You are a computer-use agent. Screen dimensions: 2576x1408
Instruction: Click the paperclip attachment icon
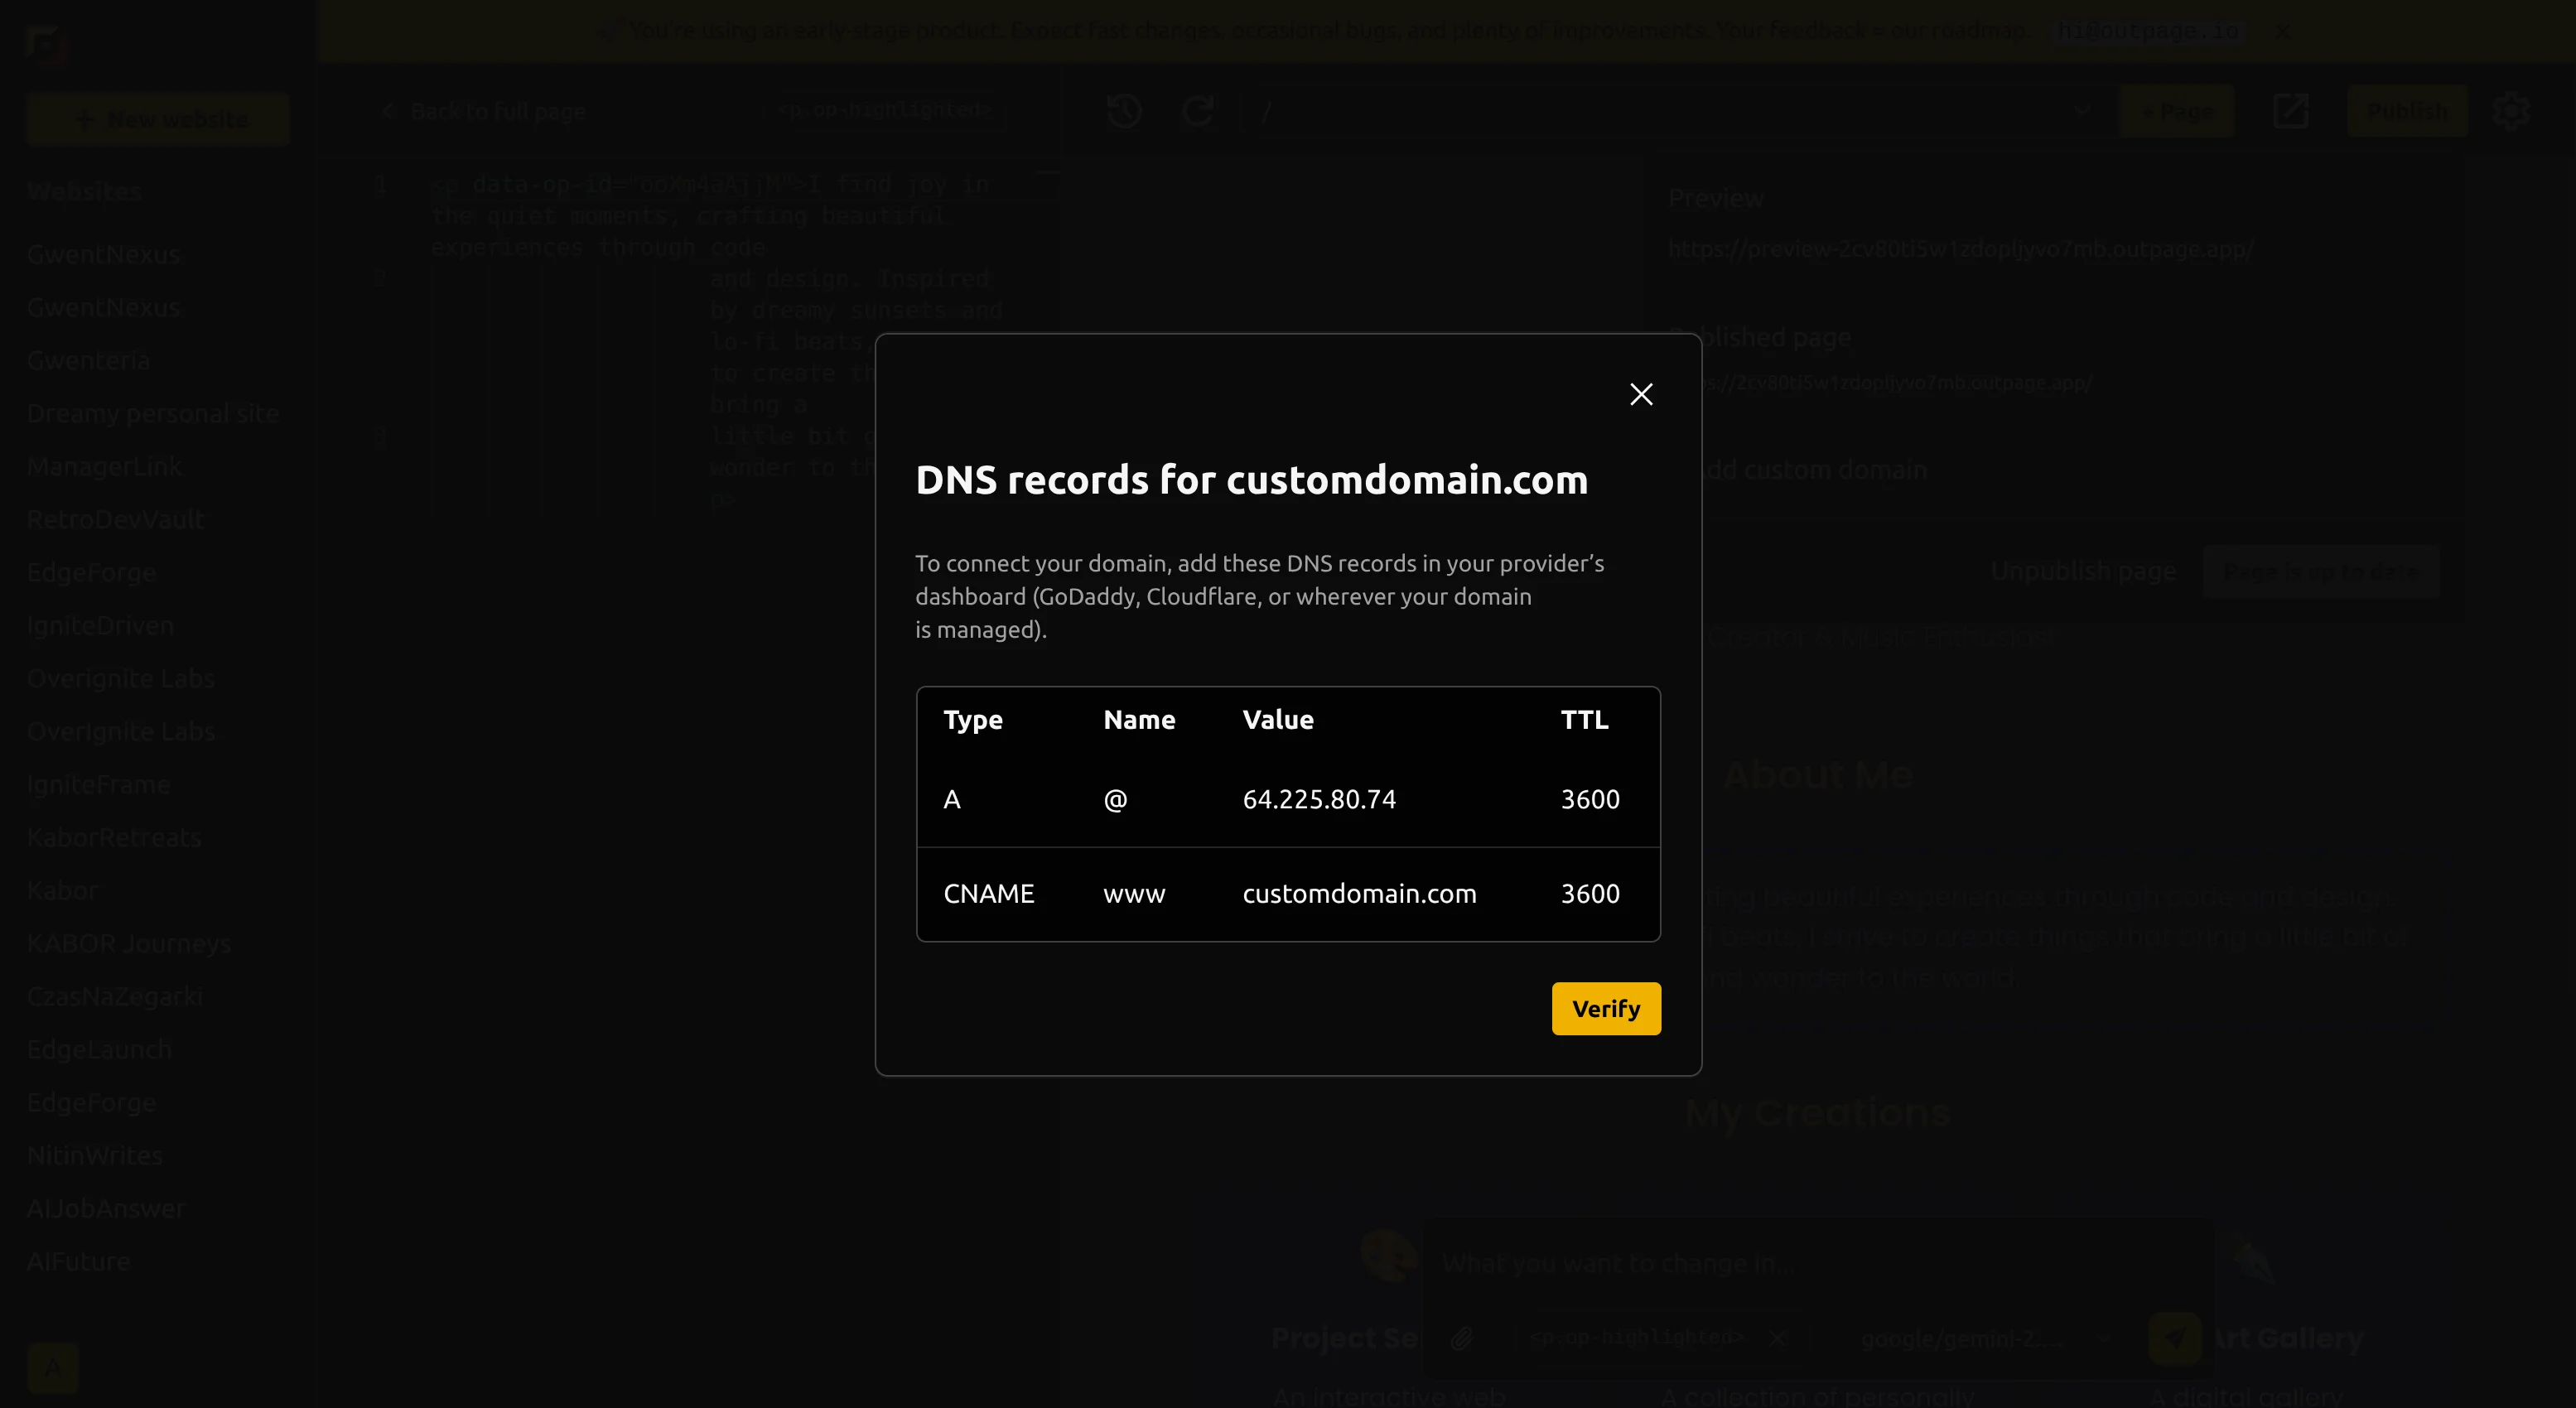1461,1338
